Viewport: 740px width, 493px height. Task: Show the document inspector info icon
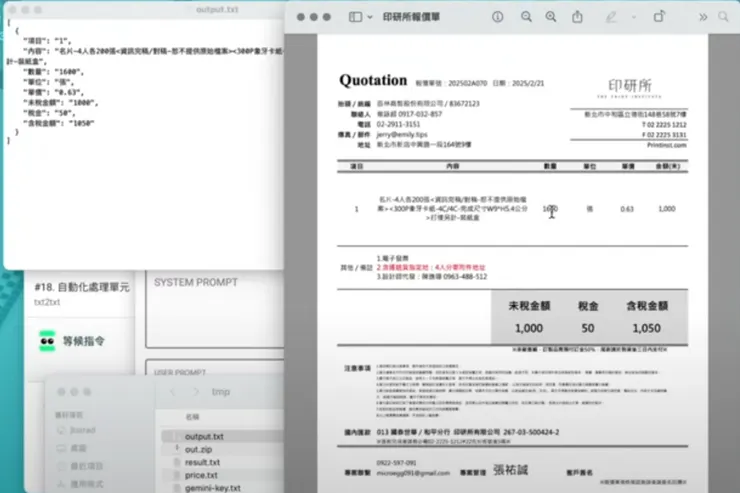tap(497, 17)
